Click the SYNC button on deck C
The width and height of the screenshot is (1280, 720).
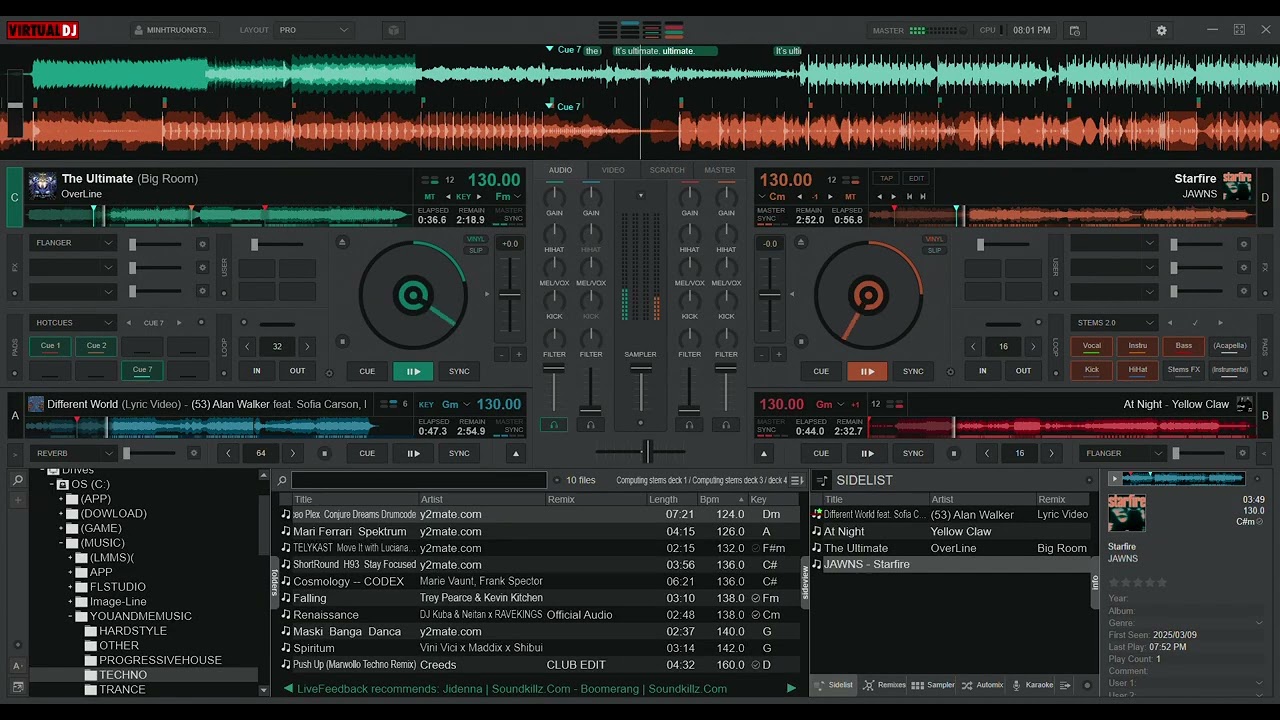pos(459,371)
